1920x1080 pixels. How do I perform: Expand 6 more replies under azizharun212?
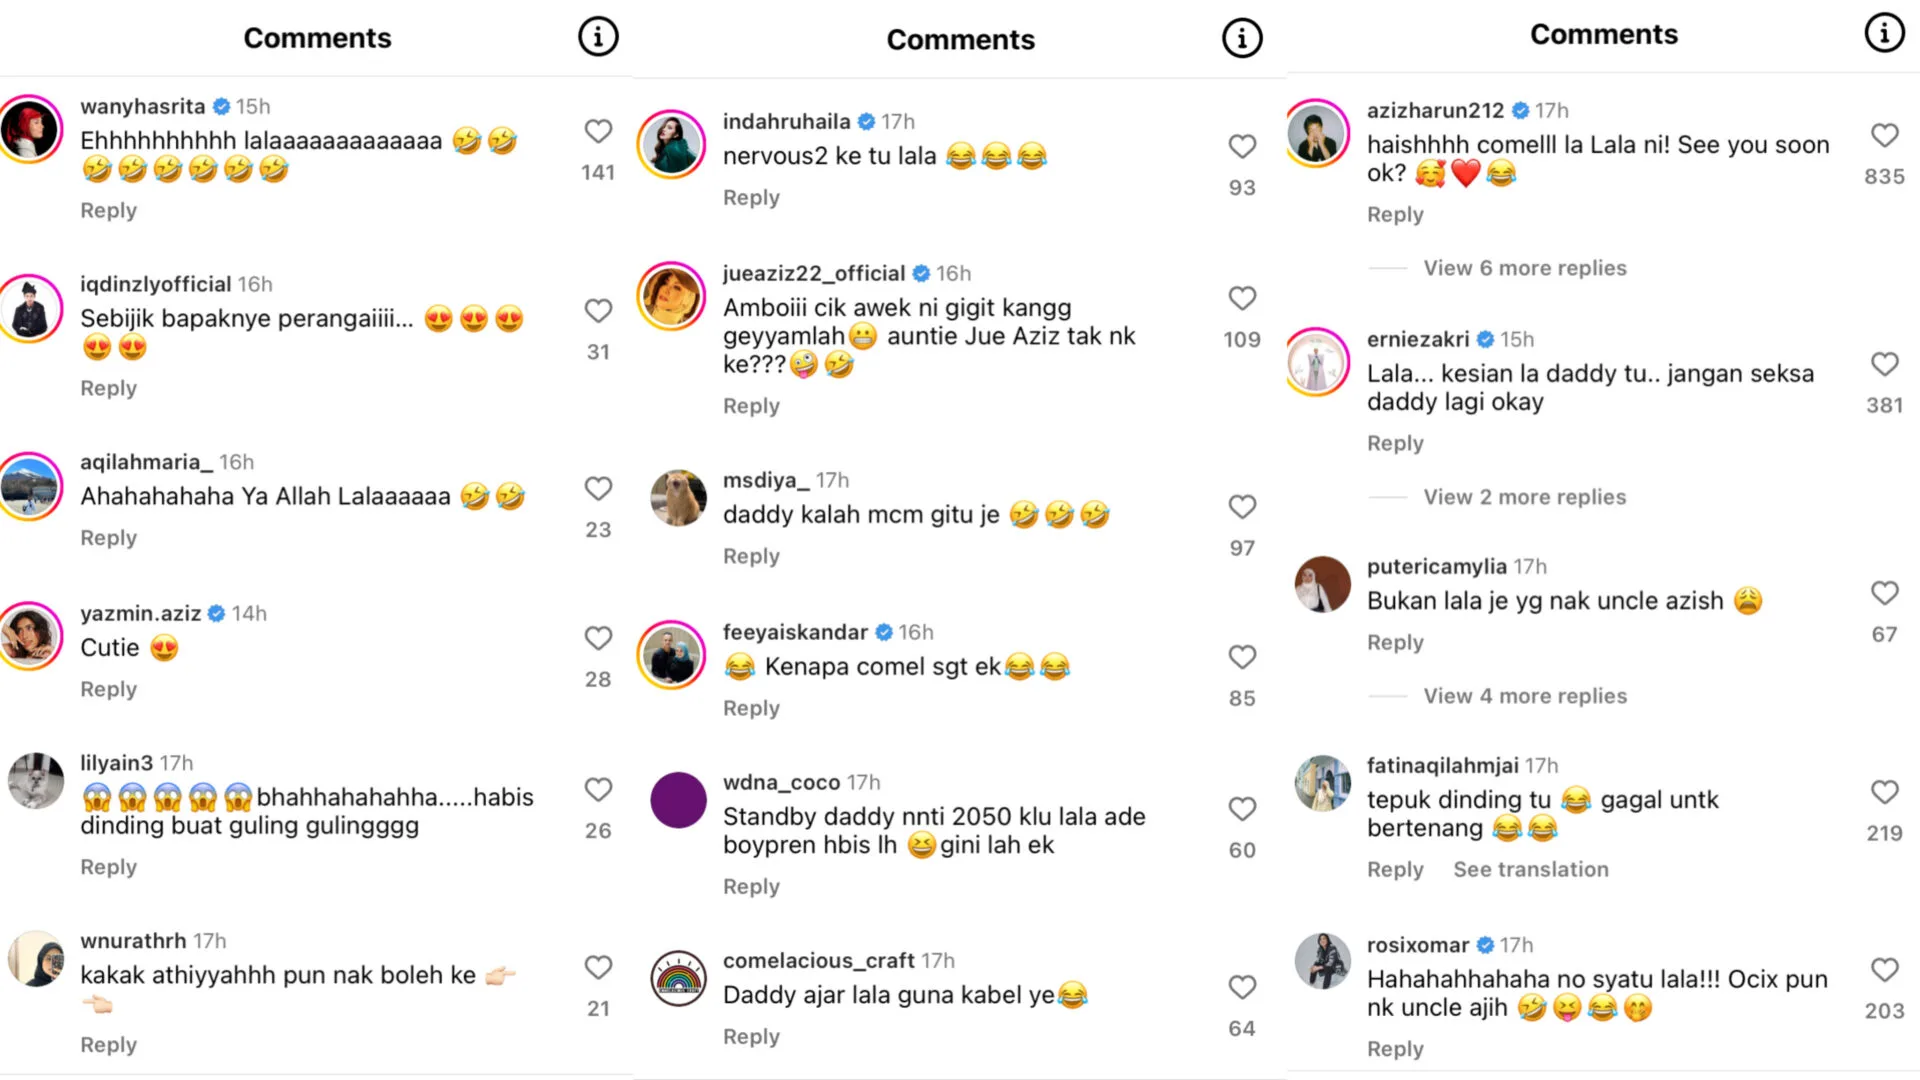[x=1524, y=268]
